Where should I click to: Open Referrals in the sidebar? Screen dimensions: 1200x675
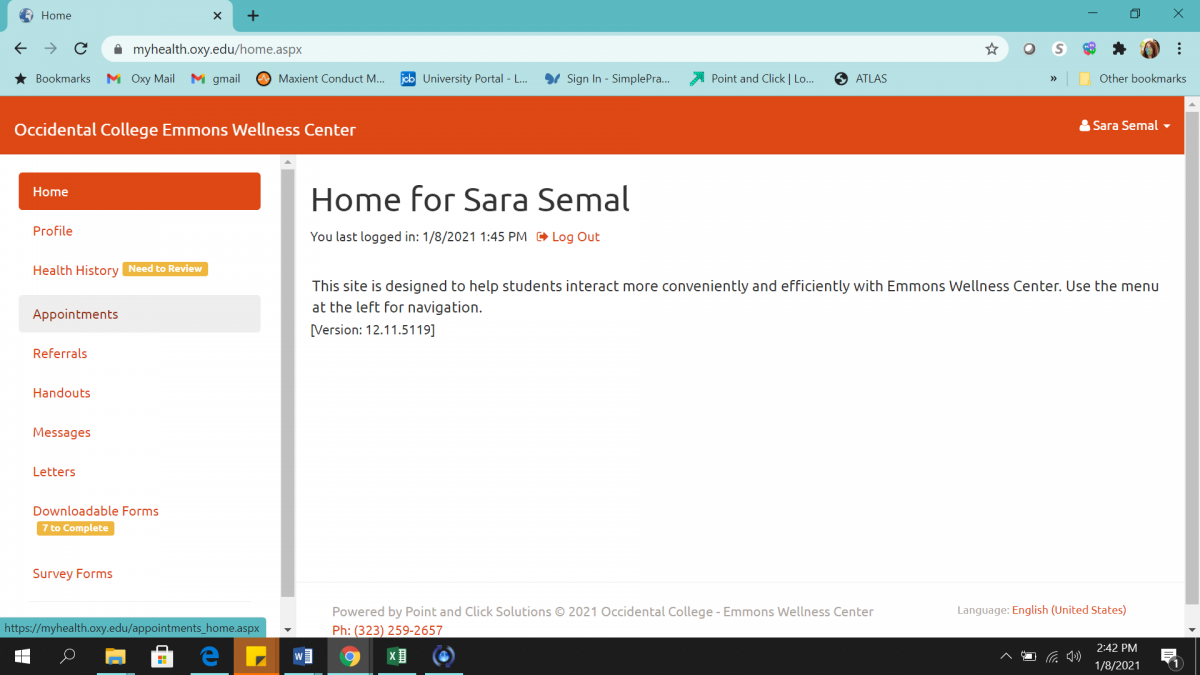click(x=60, y=353)
